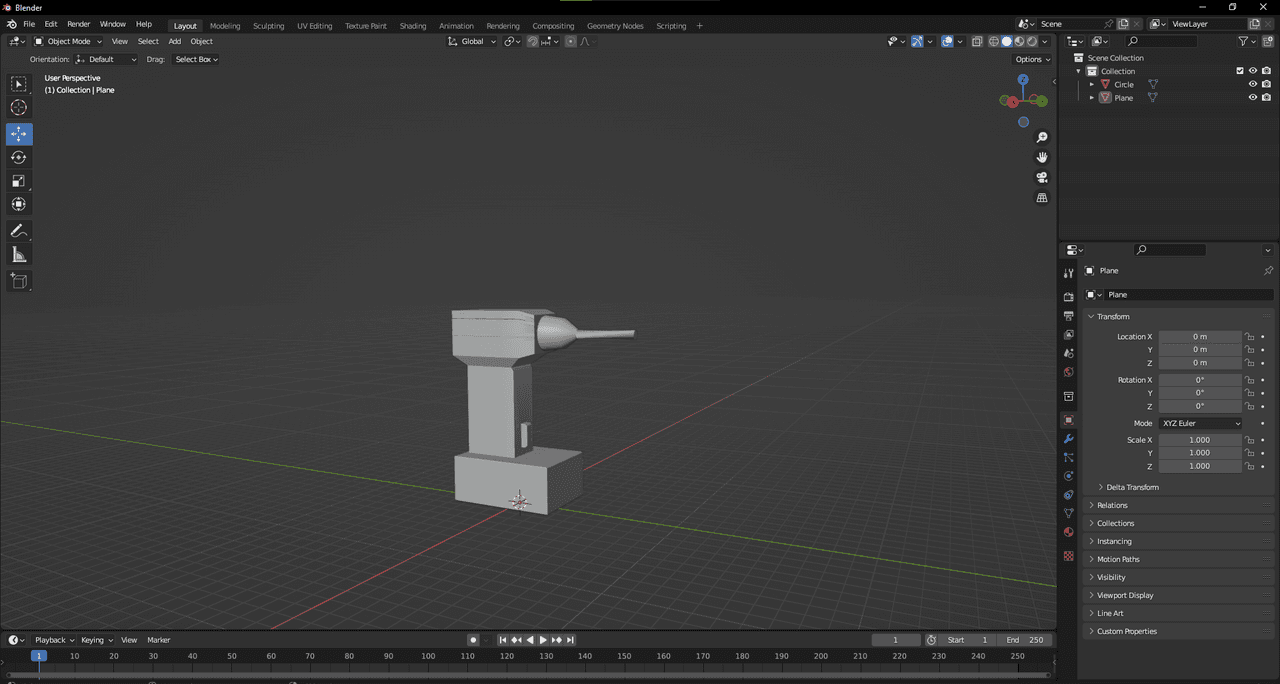
Task: Disable the Plane object in renders
Action: pos(1266,98)
